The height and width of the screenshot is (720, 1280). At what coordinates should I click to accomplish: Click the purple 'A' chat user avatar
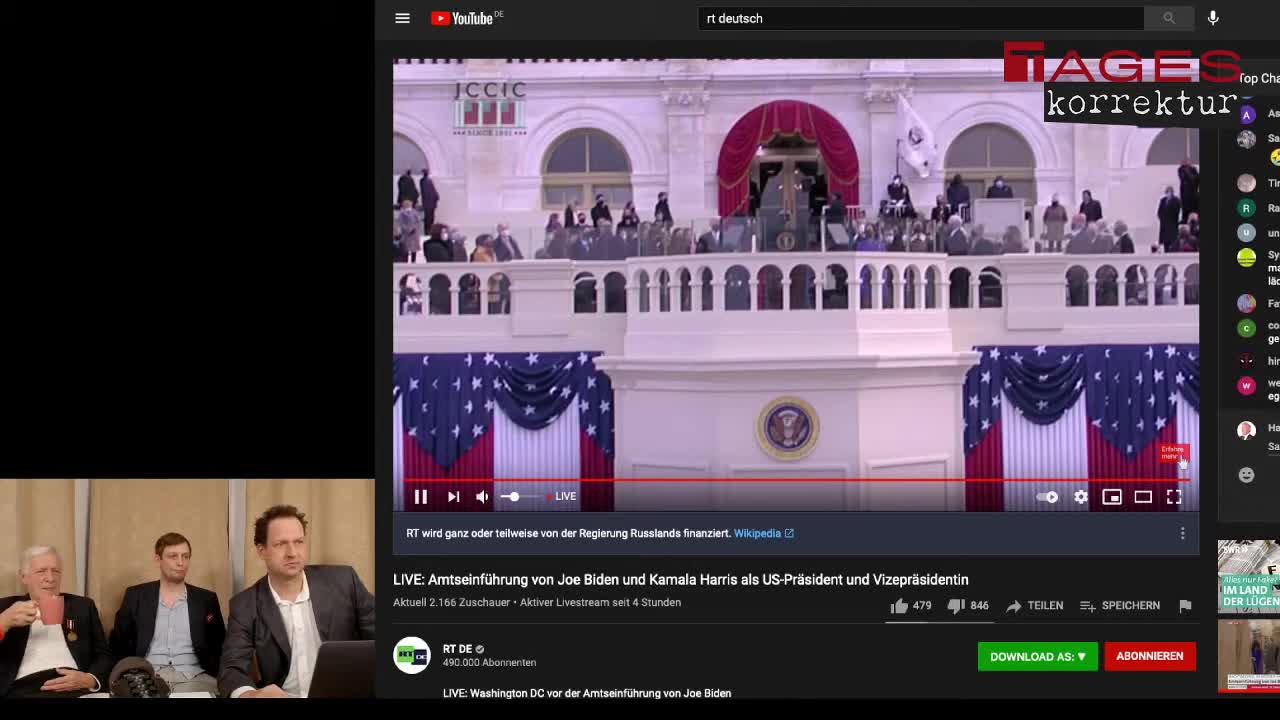point(1246,114)
